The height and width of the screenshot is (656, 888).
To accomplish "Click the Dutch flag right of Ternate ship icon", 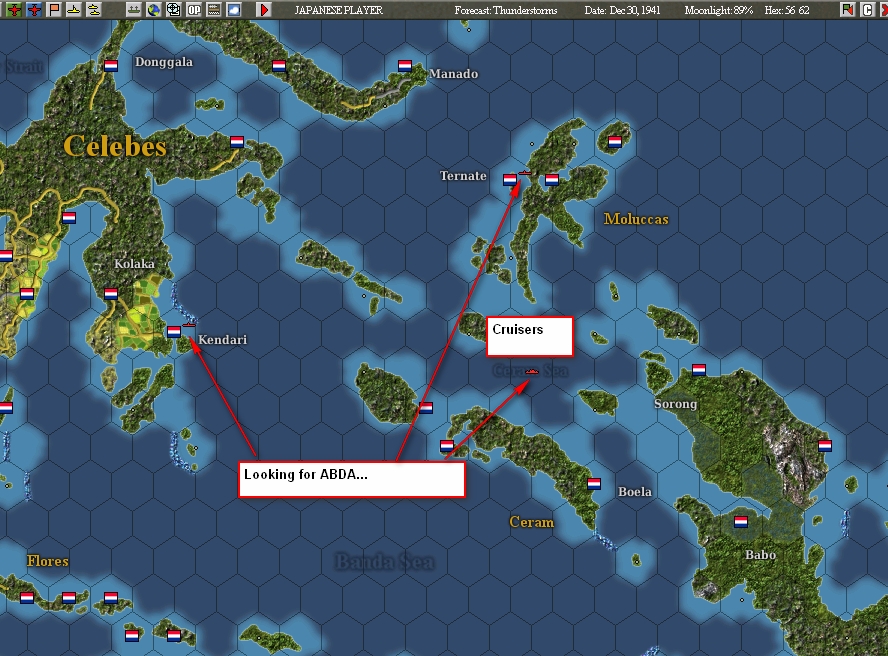I will [x=552, y=180].
